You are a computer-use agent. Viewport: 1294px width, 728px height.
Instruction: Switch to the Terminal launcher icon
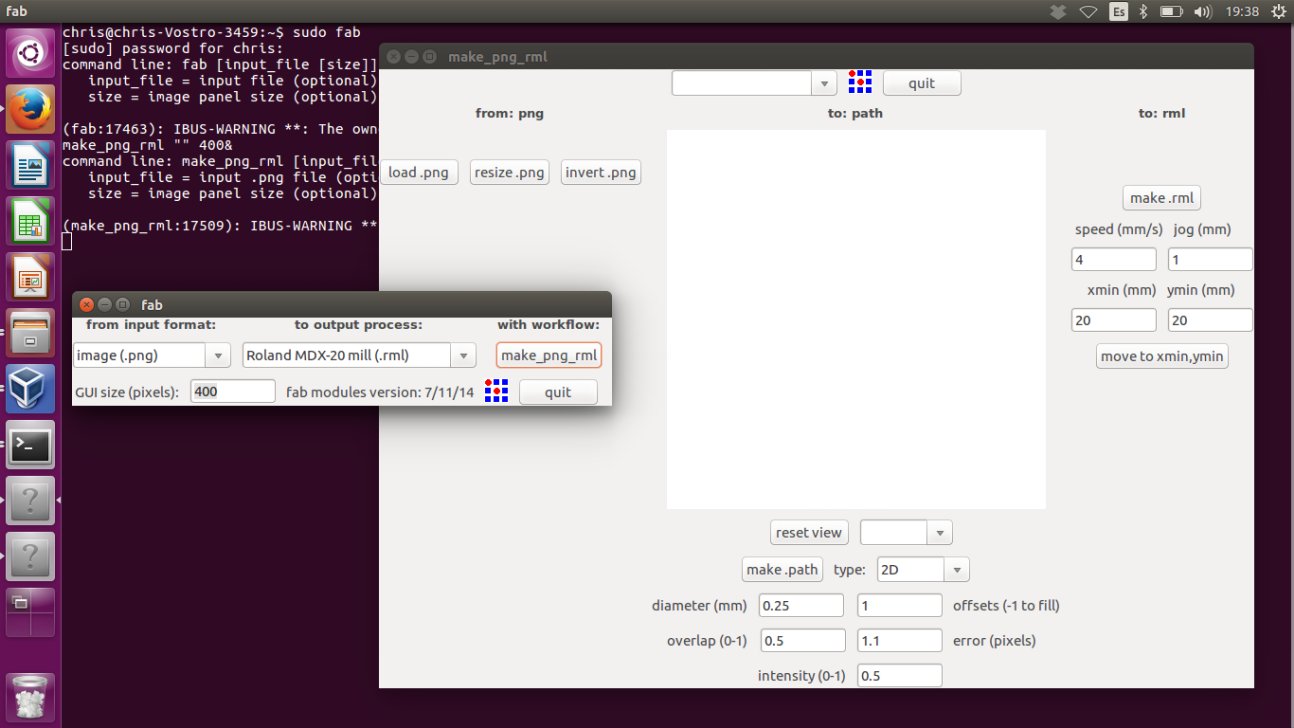[x=31, y=445]
